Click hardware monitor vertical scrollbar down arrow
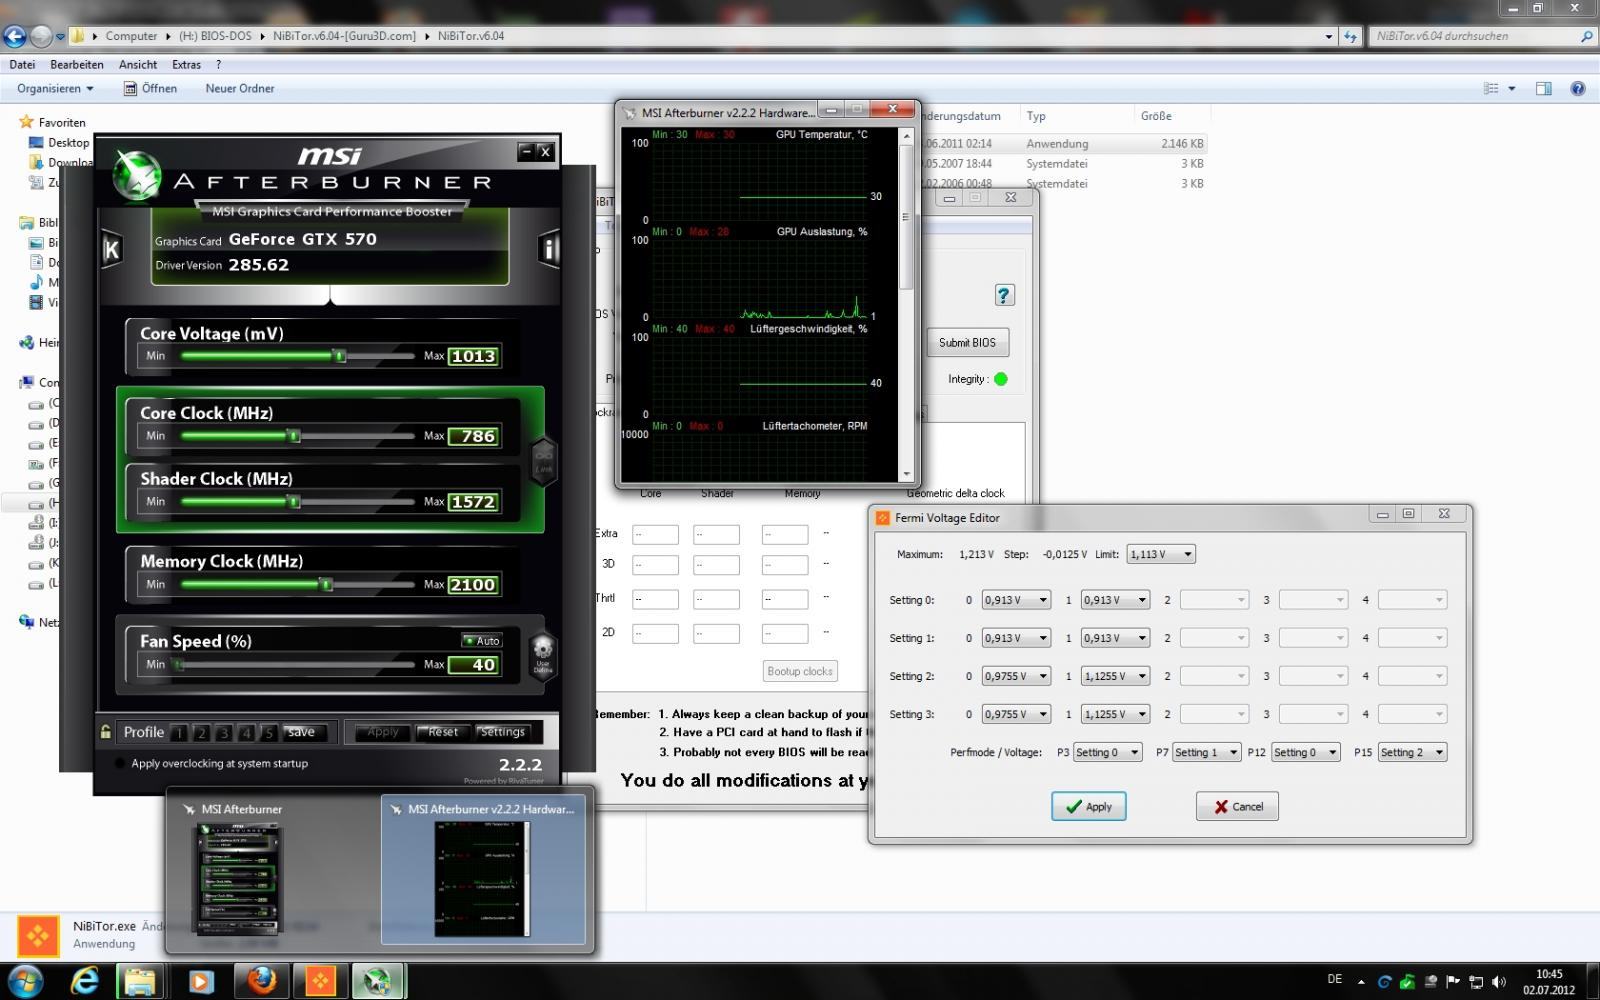 click(x=907, y=475)
